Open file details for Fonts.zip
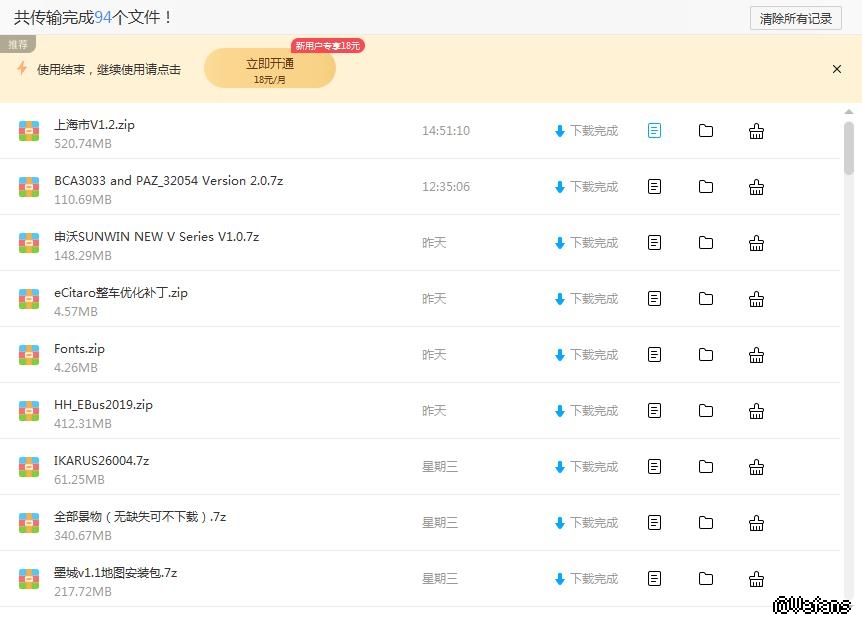This screenshot has height=626, width=862. click(654, 355)
